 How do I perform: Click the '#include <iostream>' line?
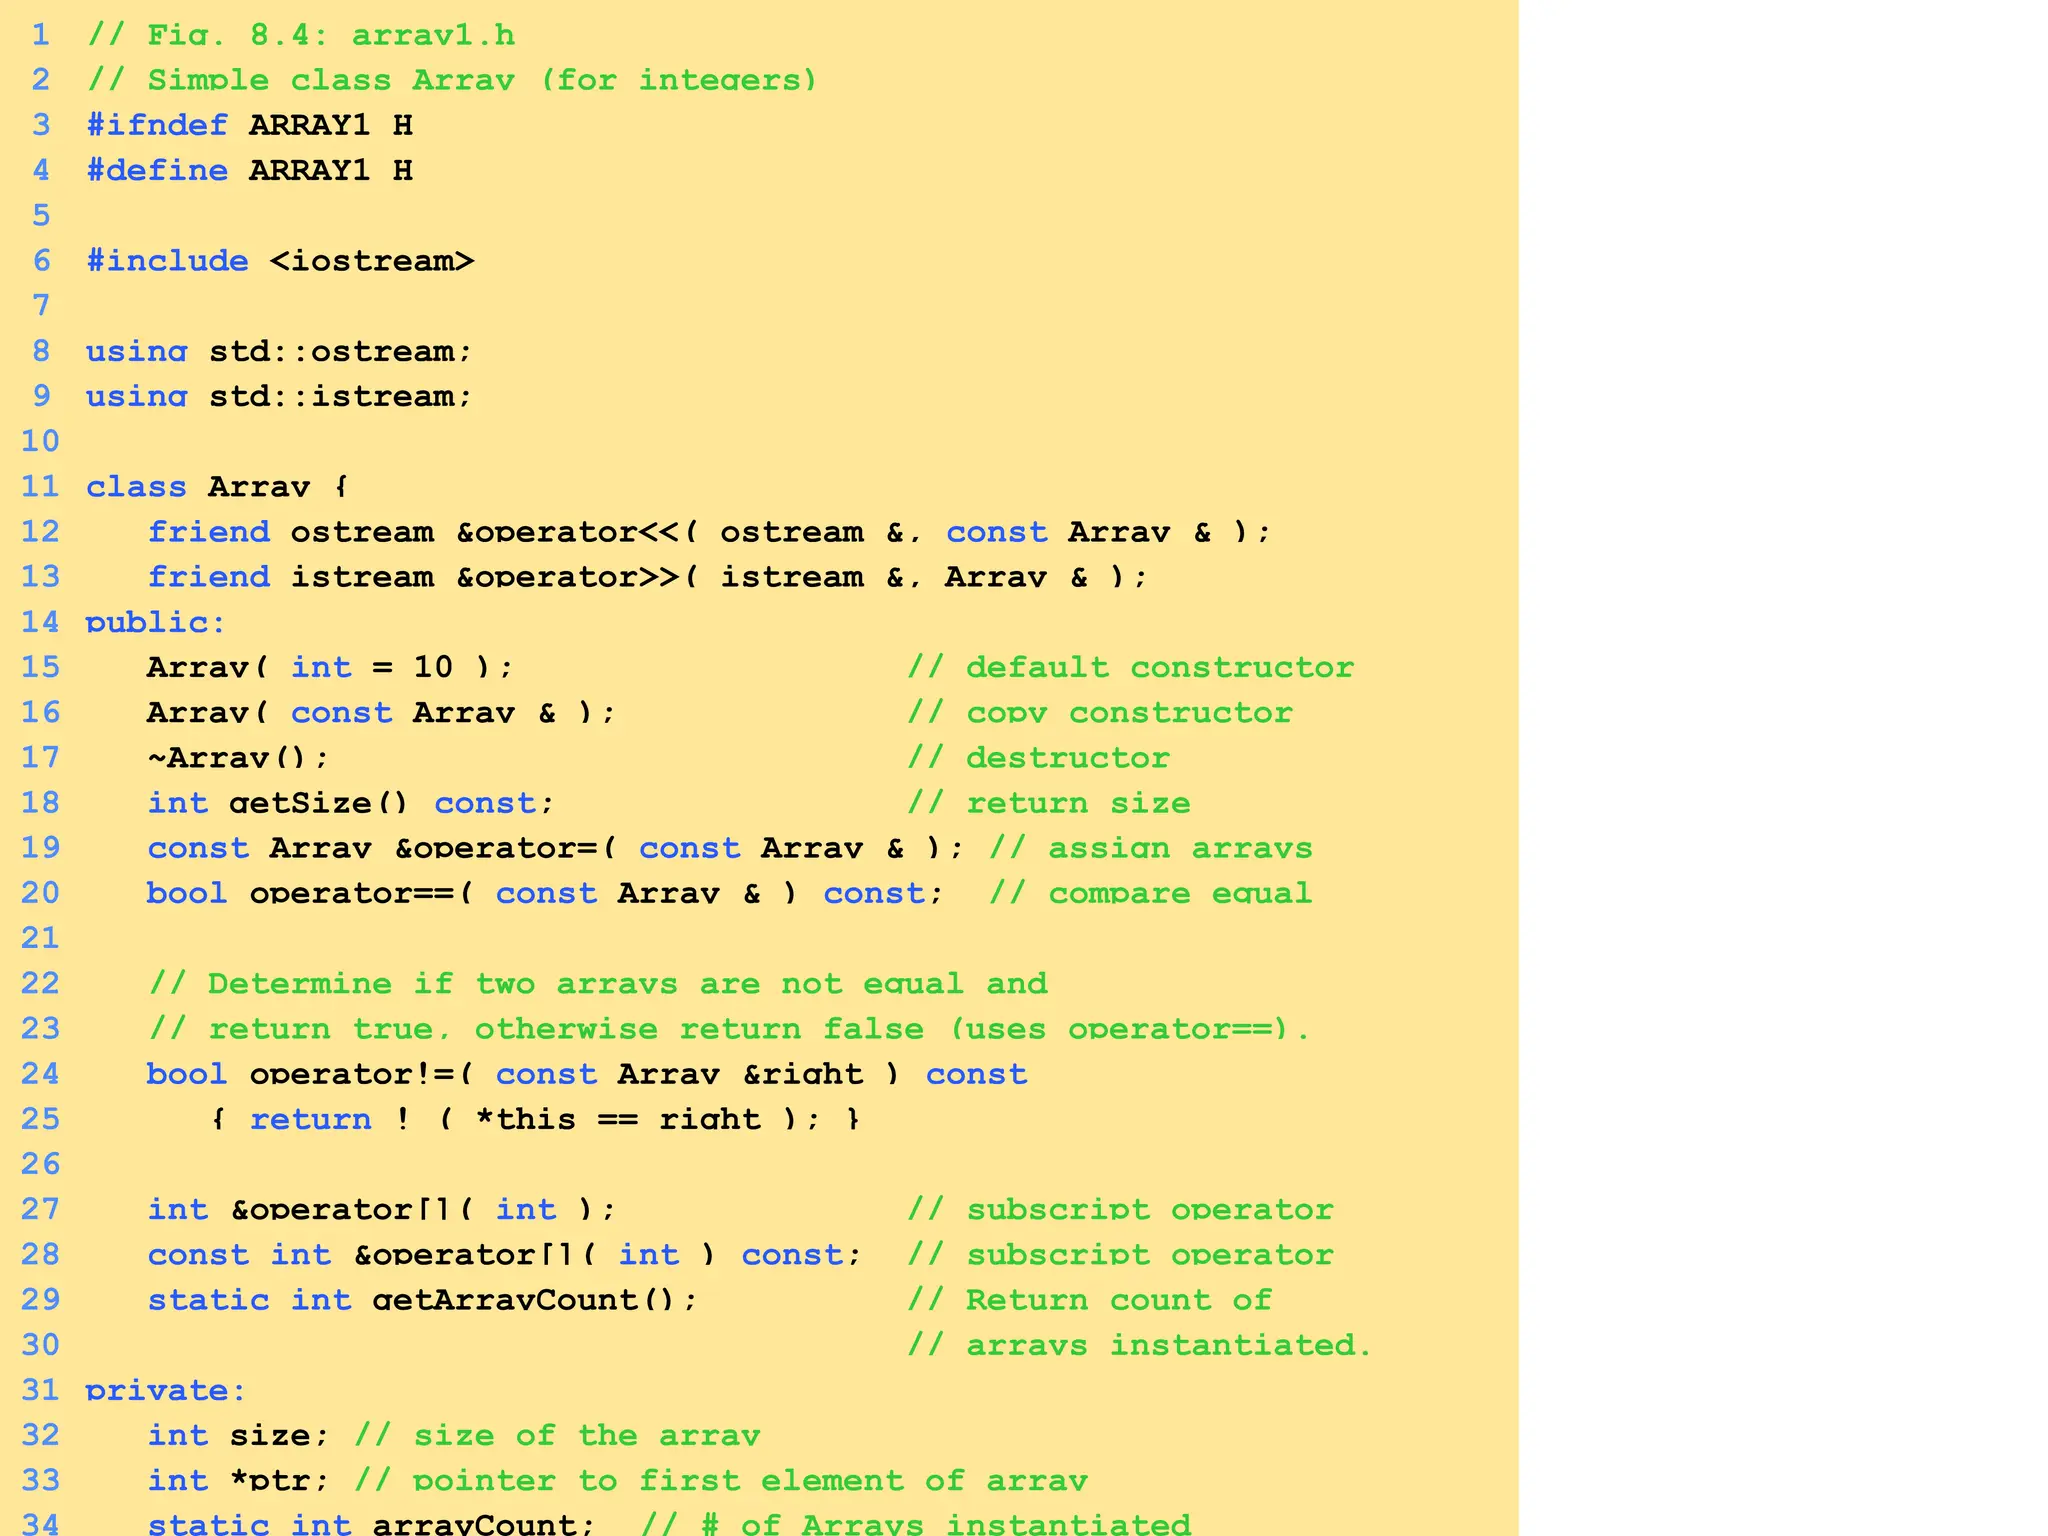pos(280,261)
